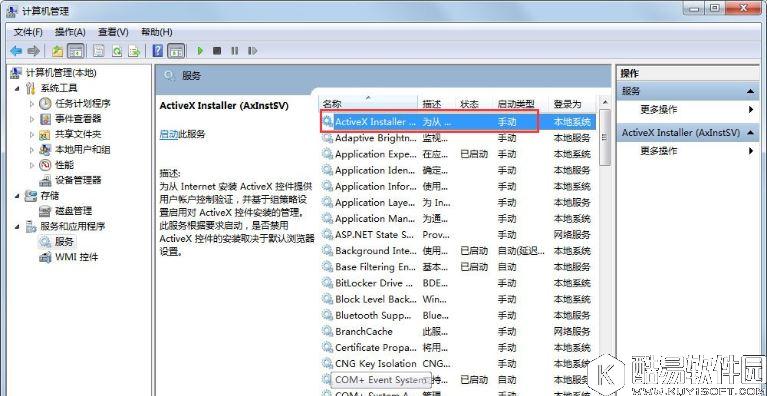Click the services list scrollbar up arrow
Image resolution: width=767 pixels, height=396 pixels.
click(x=605, y=102)
